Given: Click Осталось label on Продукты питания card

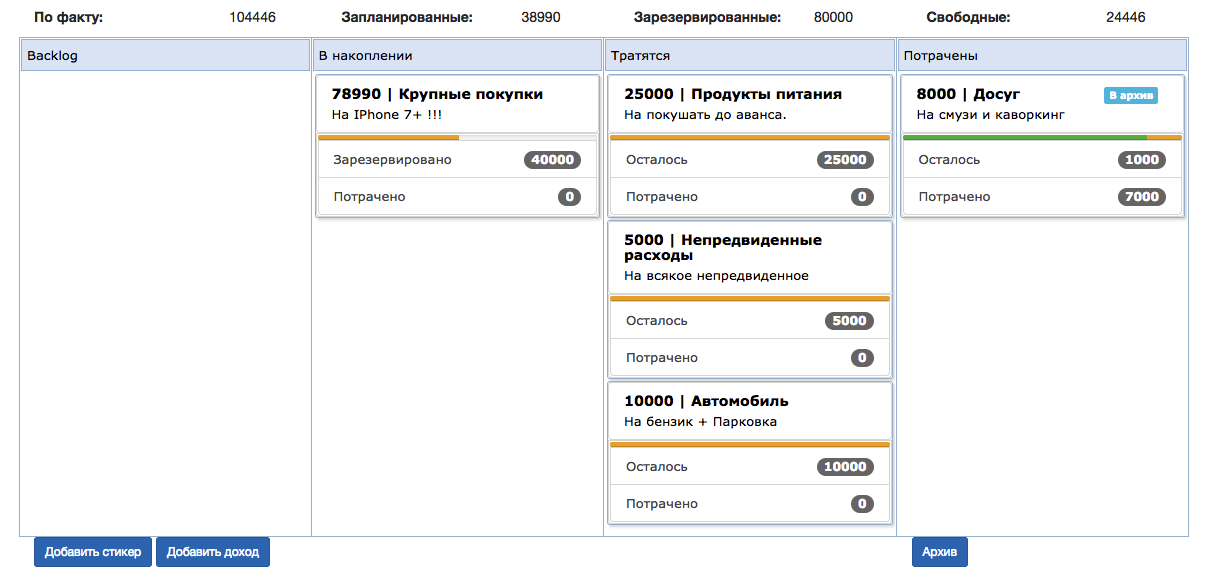Looking at the screenshot, I should (657, 160).
